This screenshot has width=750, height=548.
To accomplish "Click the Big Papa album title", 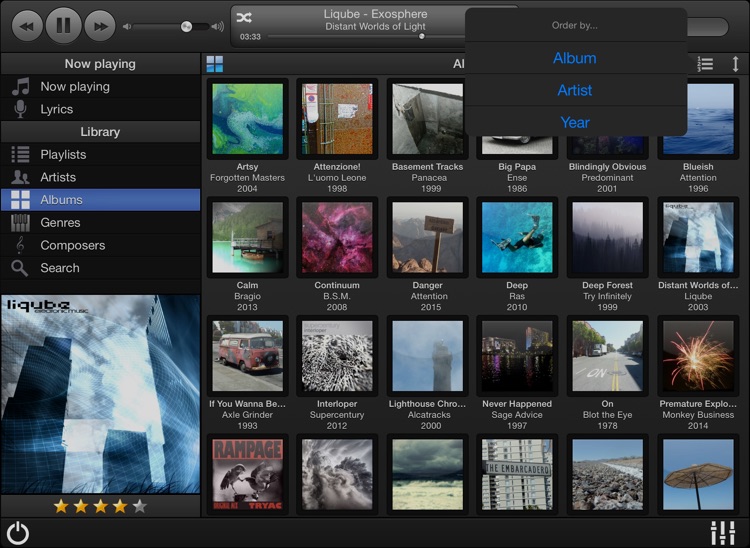I will [517, 167].
